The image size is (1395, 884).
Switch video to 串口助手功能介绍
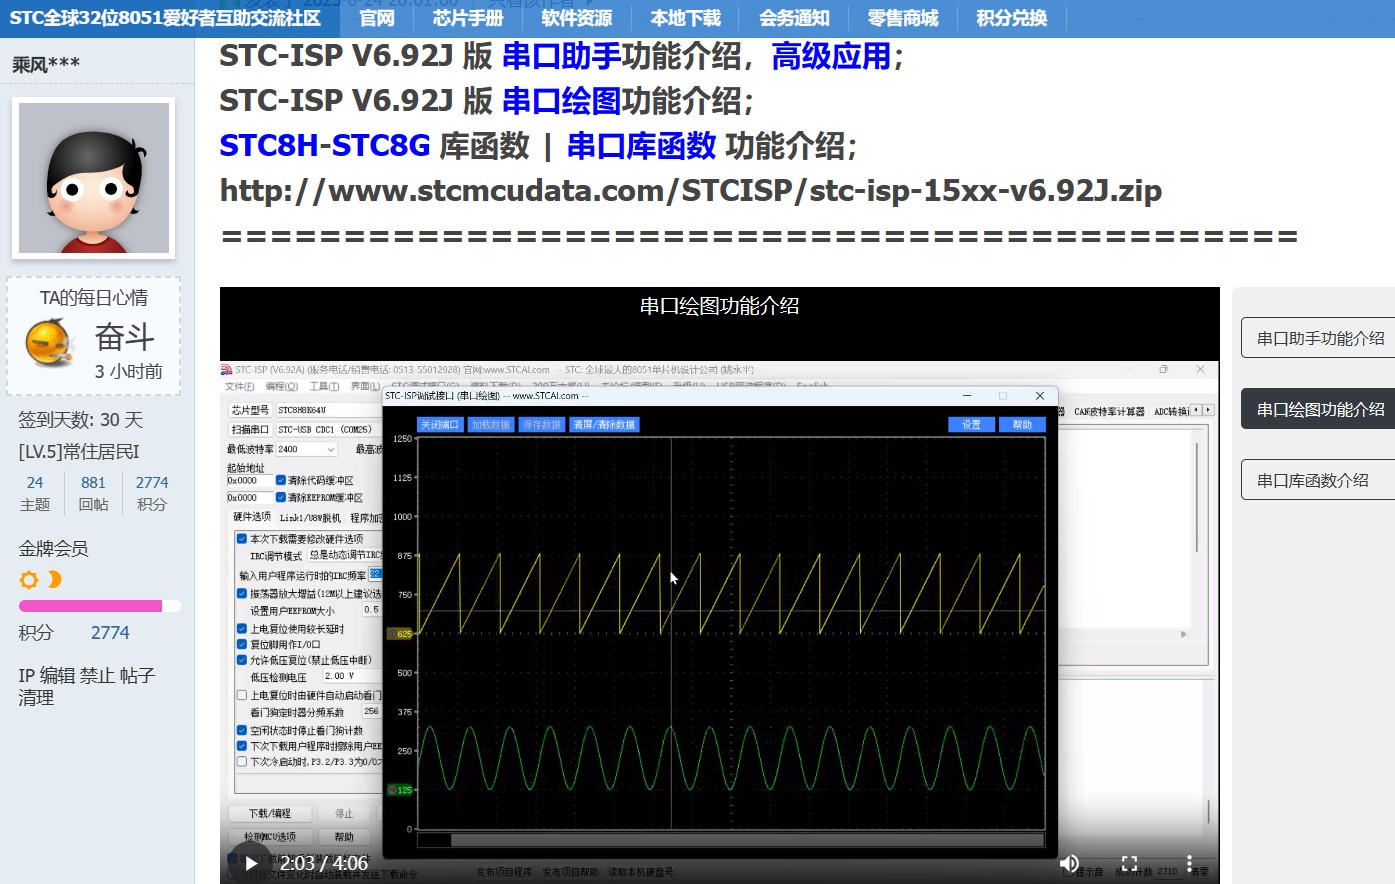click(1318, 338)
